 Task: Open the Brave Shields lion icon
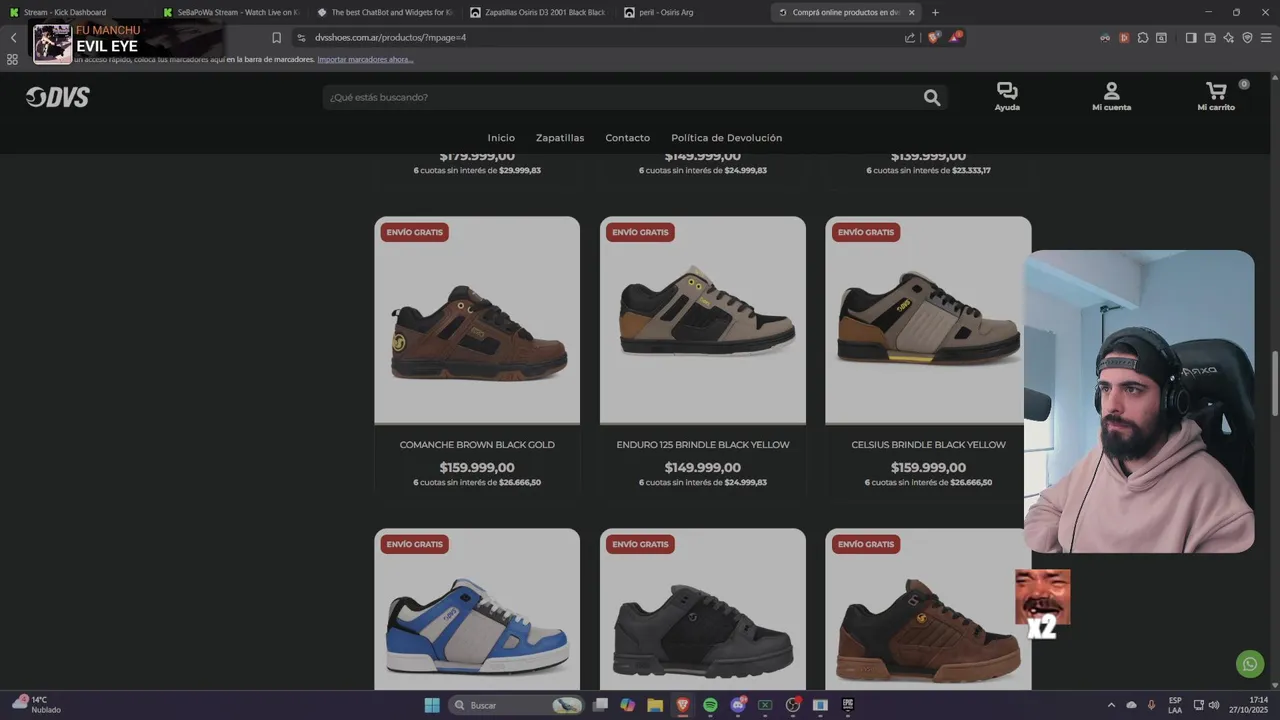coord(933,38)
